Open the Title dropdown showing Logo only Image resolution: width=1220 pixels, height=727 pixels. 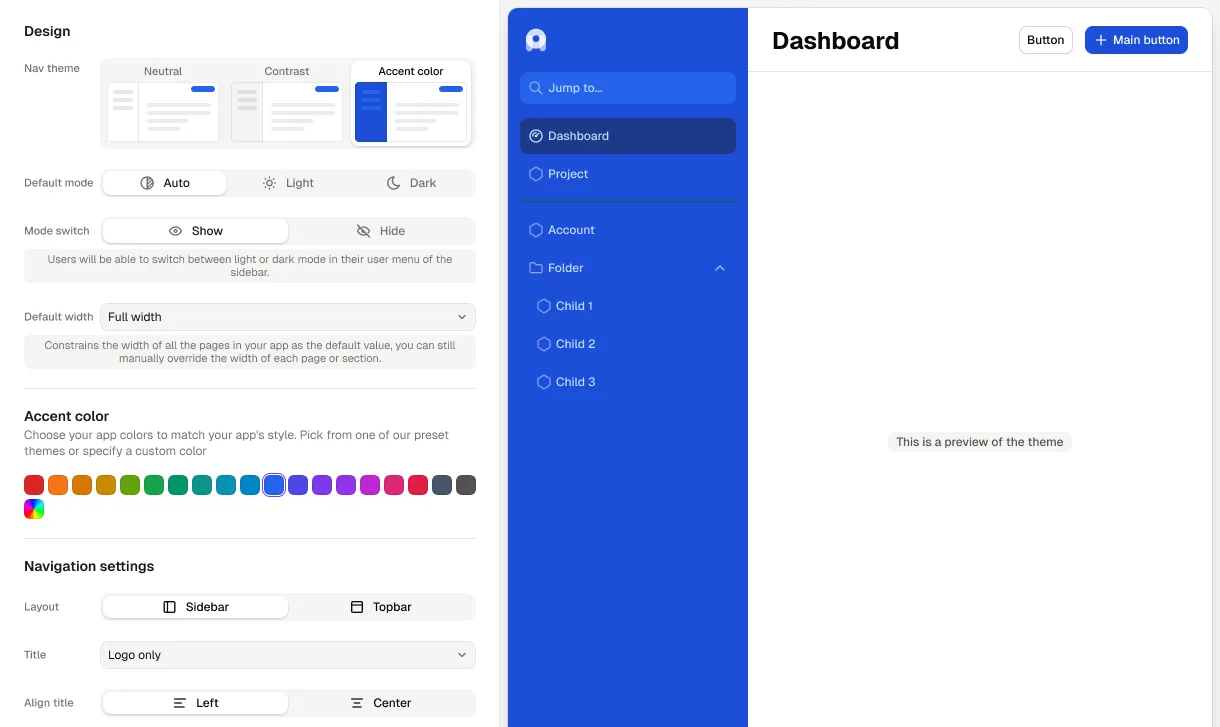click(x=288, y=655)
